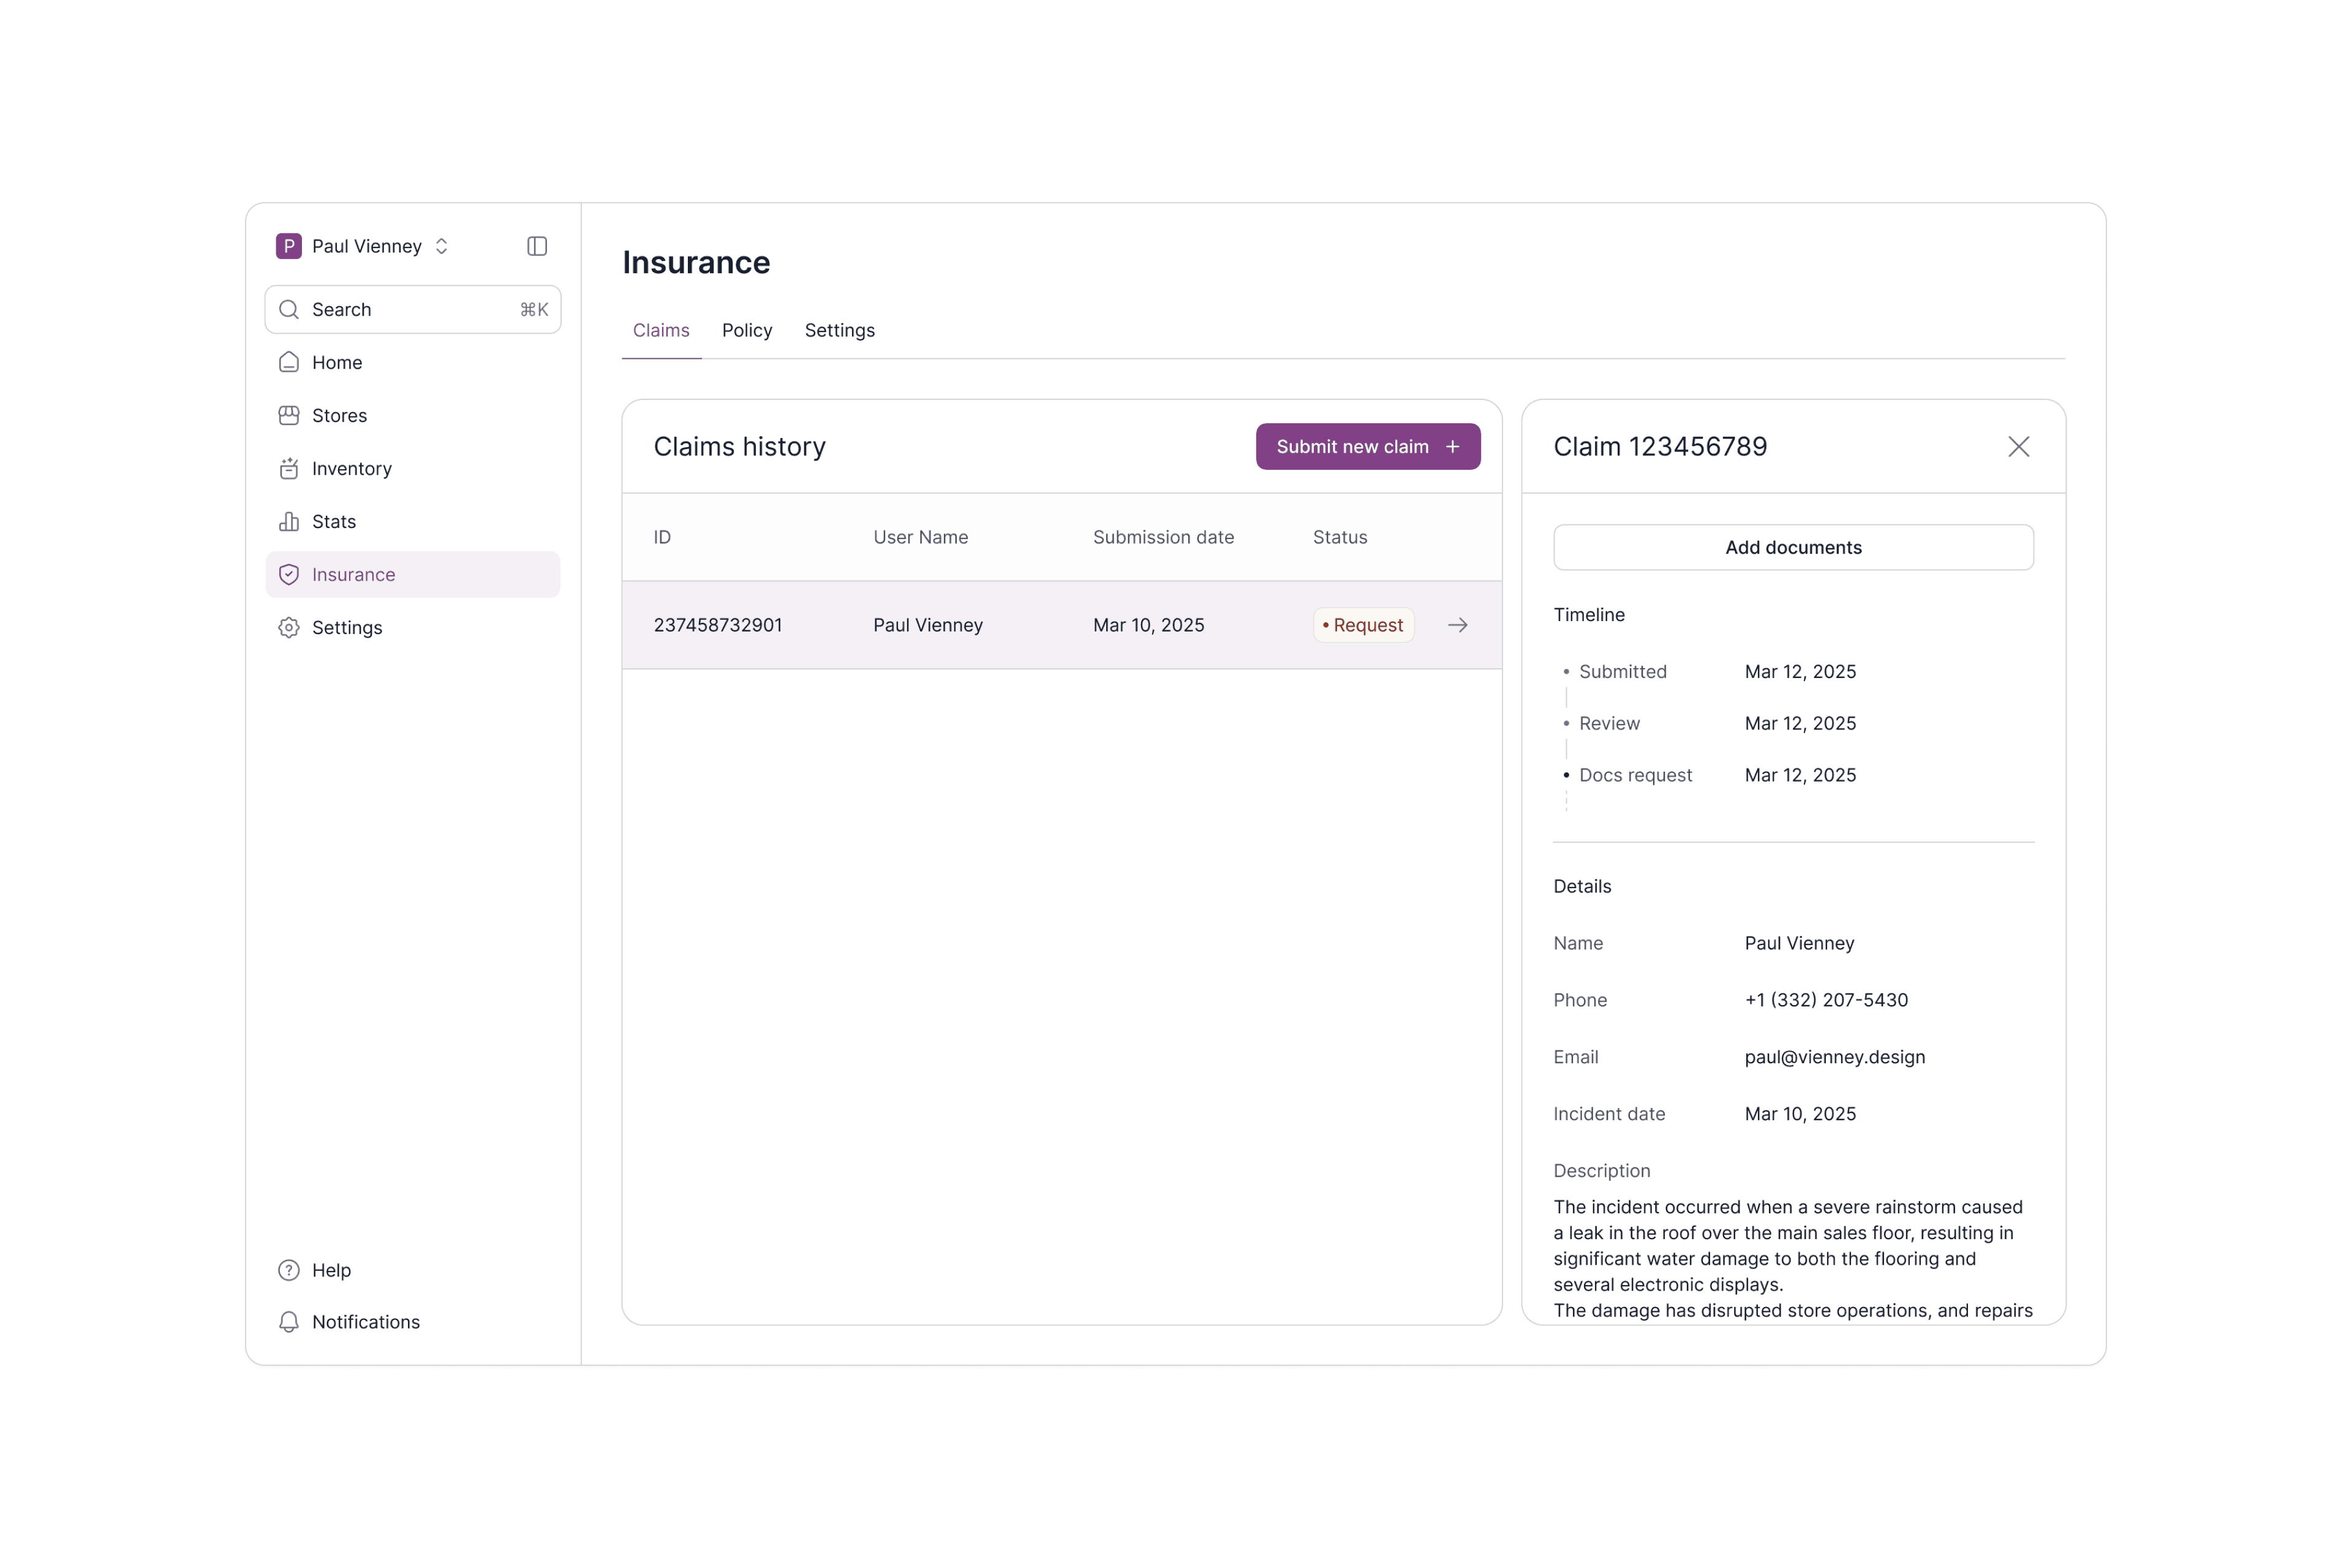Viewport: 2352px width, 1568px height.
Task: Toggle the sidebar collapse icon
Action: point(537,246)
